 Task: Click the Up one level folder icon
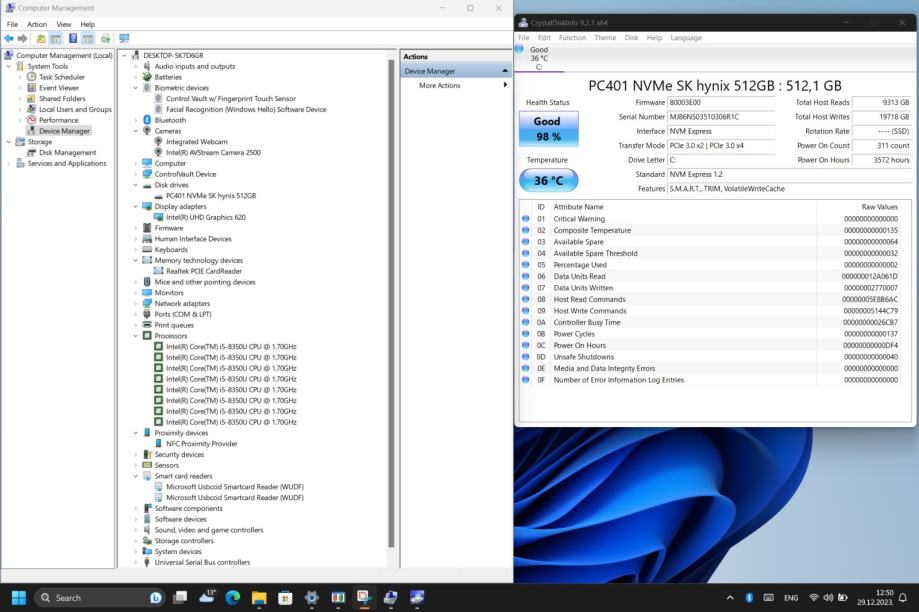[41, 39]
